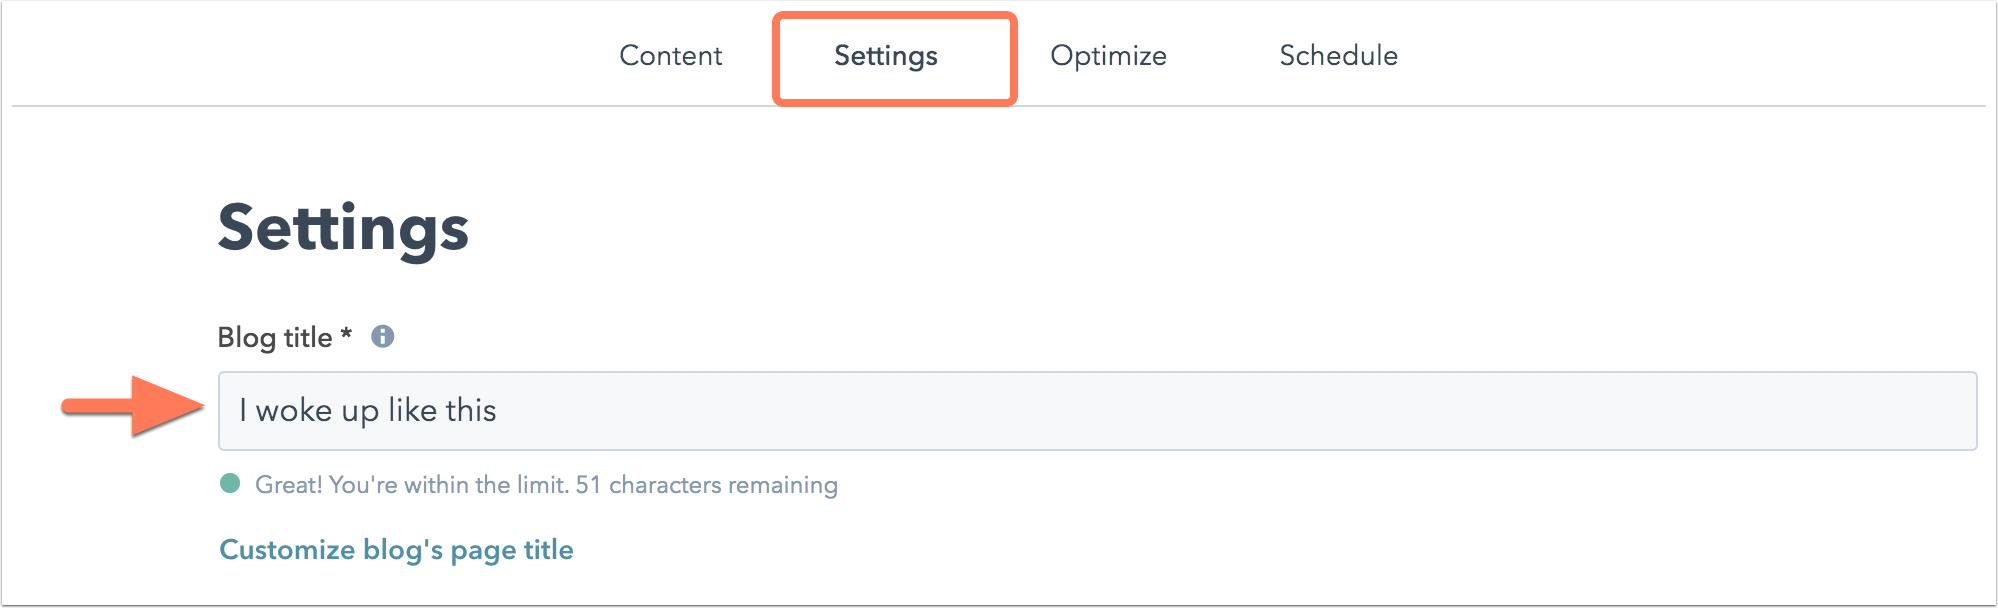Open the "Customize blog's page title" link
Viewport: 1998px width, 608px height.
point(396,550)
